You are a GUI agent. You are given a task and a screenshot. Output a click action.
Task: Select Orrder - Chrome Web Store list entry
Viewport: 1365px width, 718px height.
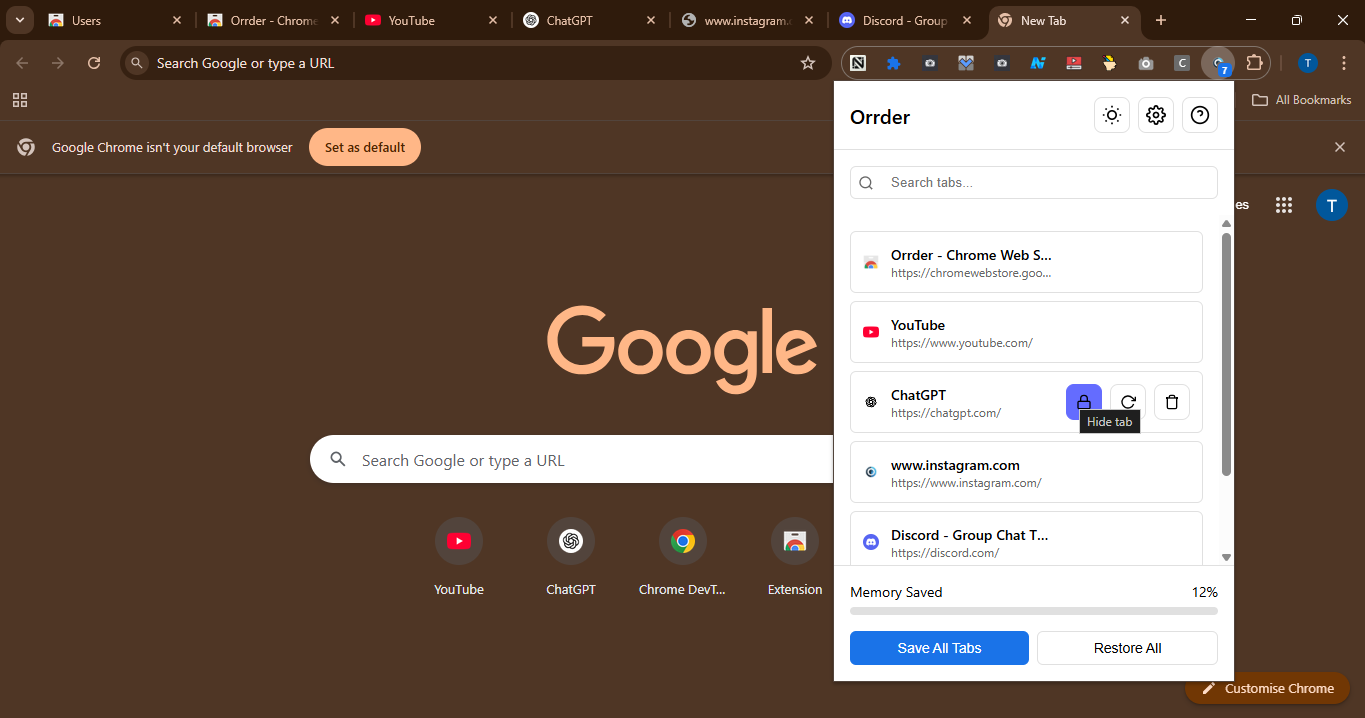[x=1026, y=262]
